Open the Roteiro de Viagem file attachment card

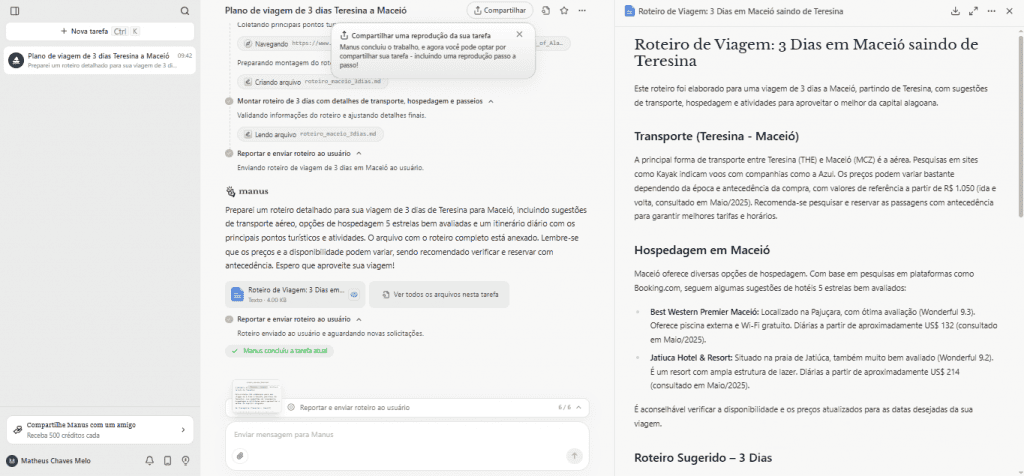(x=295, y=294)
